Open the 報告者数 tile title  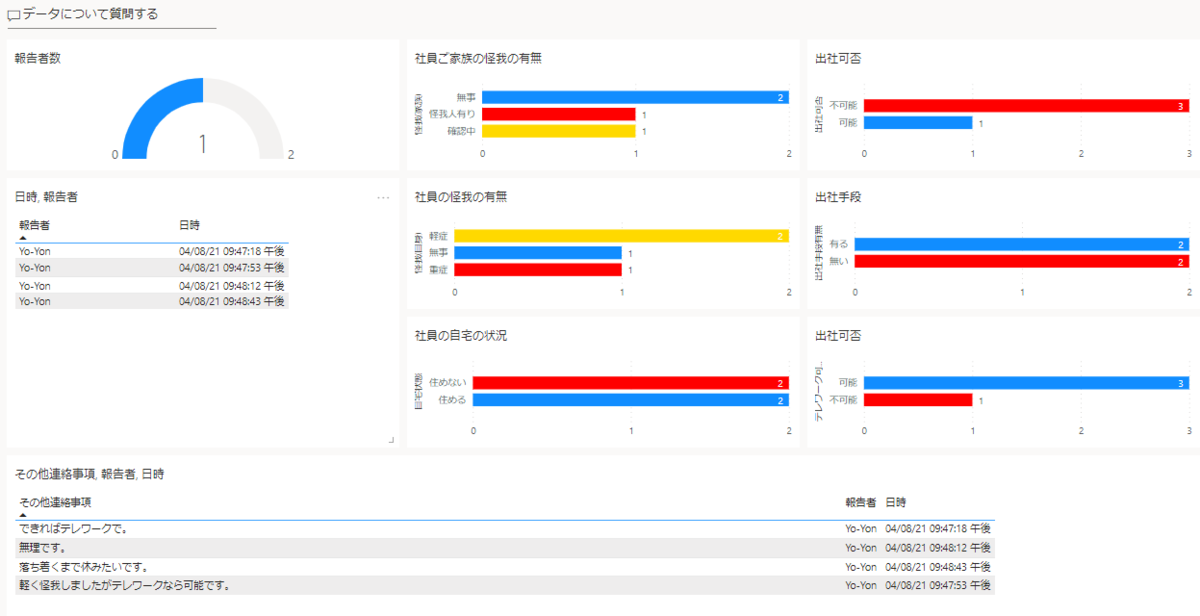[38, 59]
